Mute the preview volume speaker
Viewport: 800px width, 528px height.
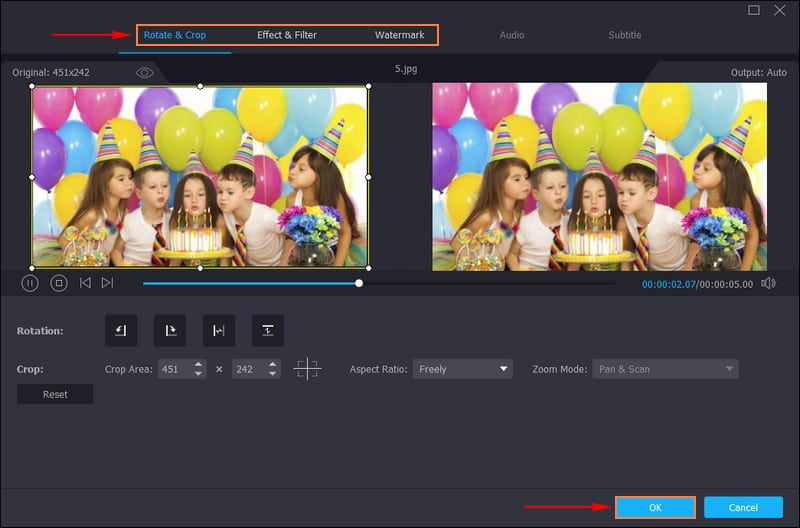(768, 283)
